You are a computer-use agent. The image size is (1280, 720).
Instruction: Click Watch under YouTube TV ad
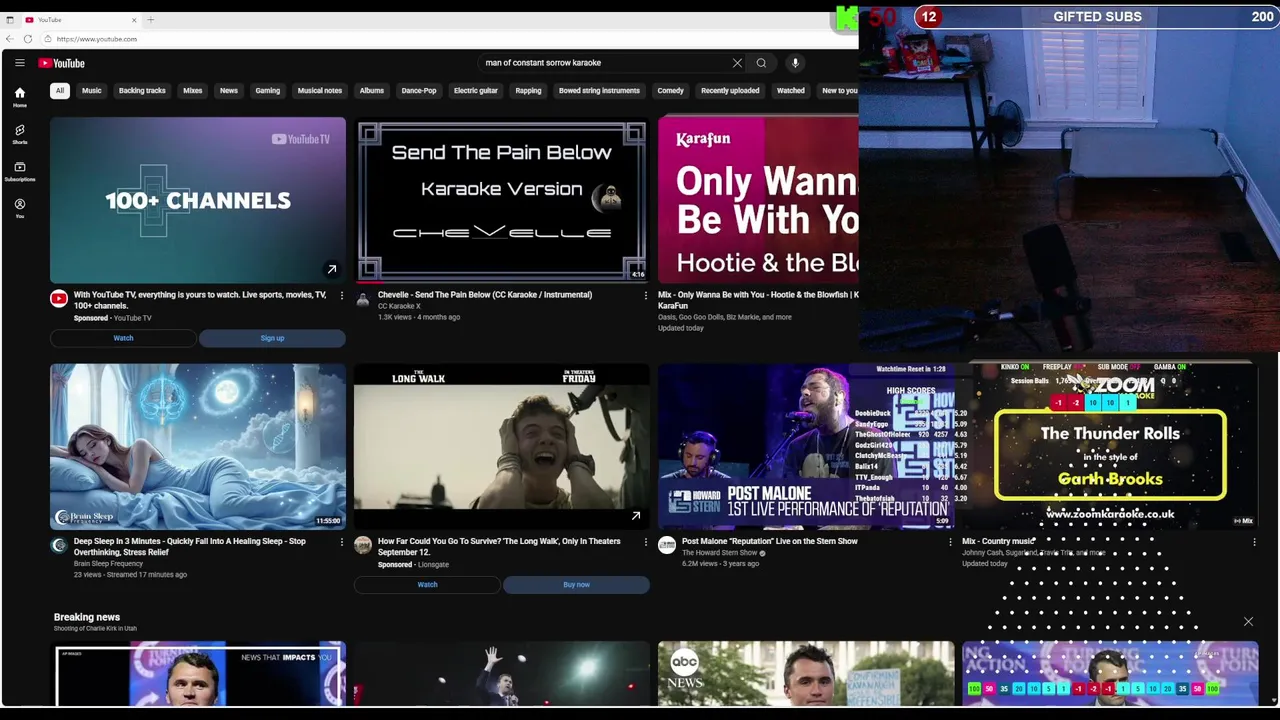pos(123,338)
